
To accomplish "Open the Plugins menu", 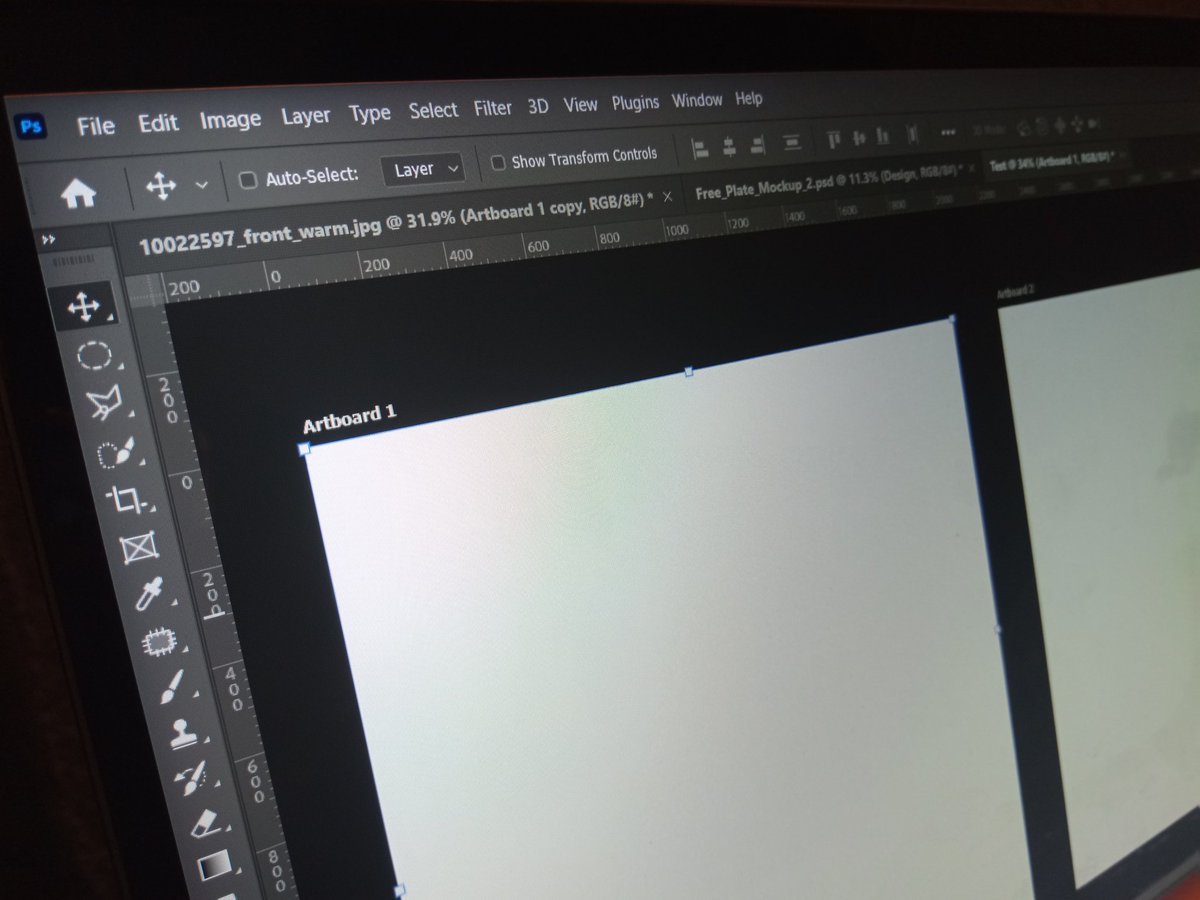I will pos(635,102).
